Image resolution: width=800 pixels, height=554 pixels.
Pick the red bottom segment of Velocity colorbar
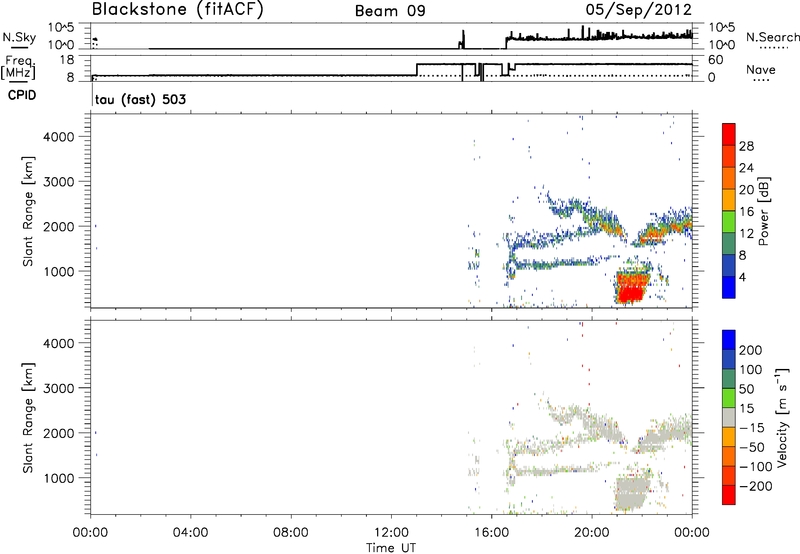pyautogui.click(x=729, y=495)
